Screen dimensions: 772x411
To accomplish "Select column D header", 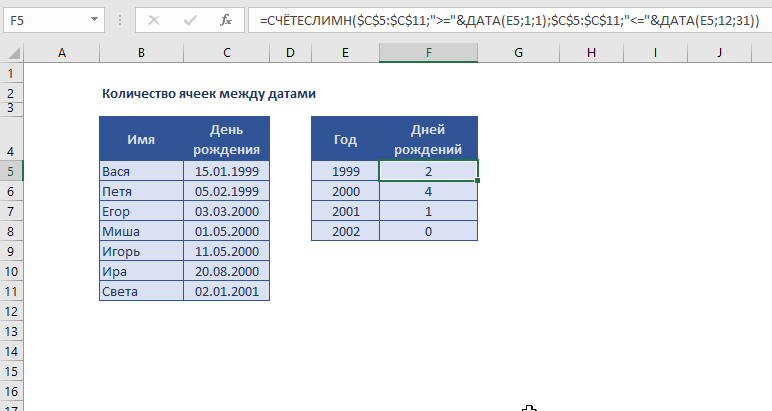I will (290, 53).
